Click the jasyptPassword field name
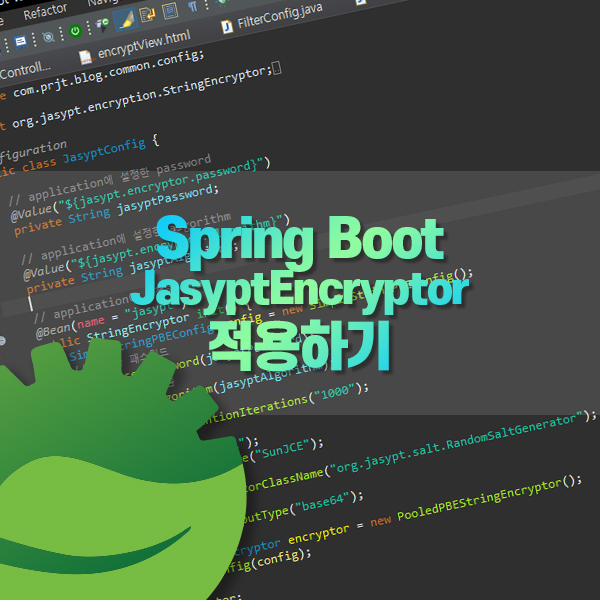The height and width of the screenshot is (600, 600). 165,200
